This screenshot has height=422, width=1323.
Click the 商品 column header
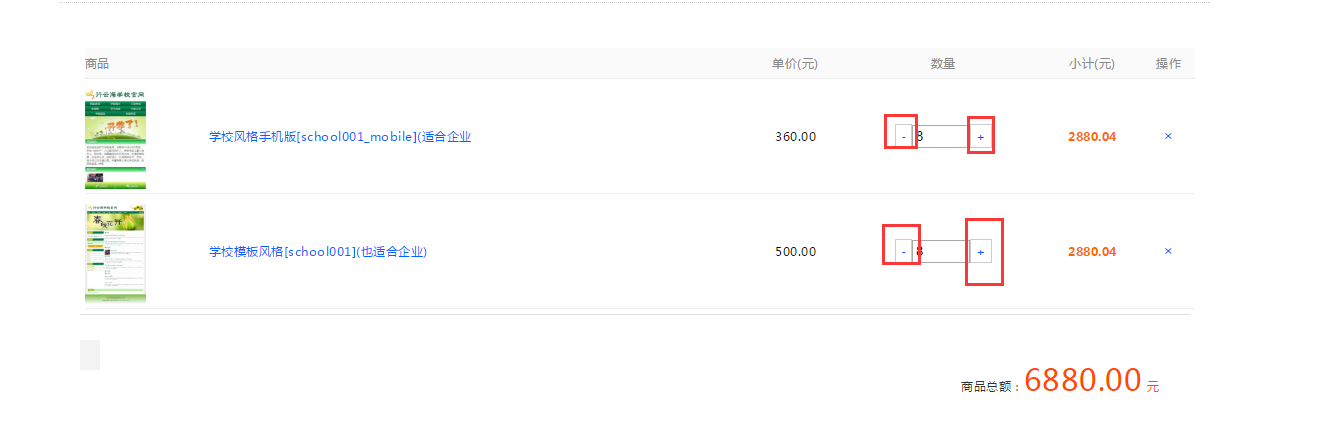pos(97,64)
